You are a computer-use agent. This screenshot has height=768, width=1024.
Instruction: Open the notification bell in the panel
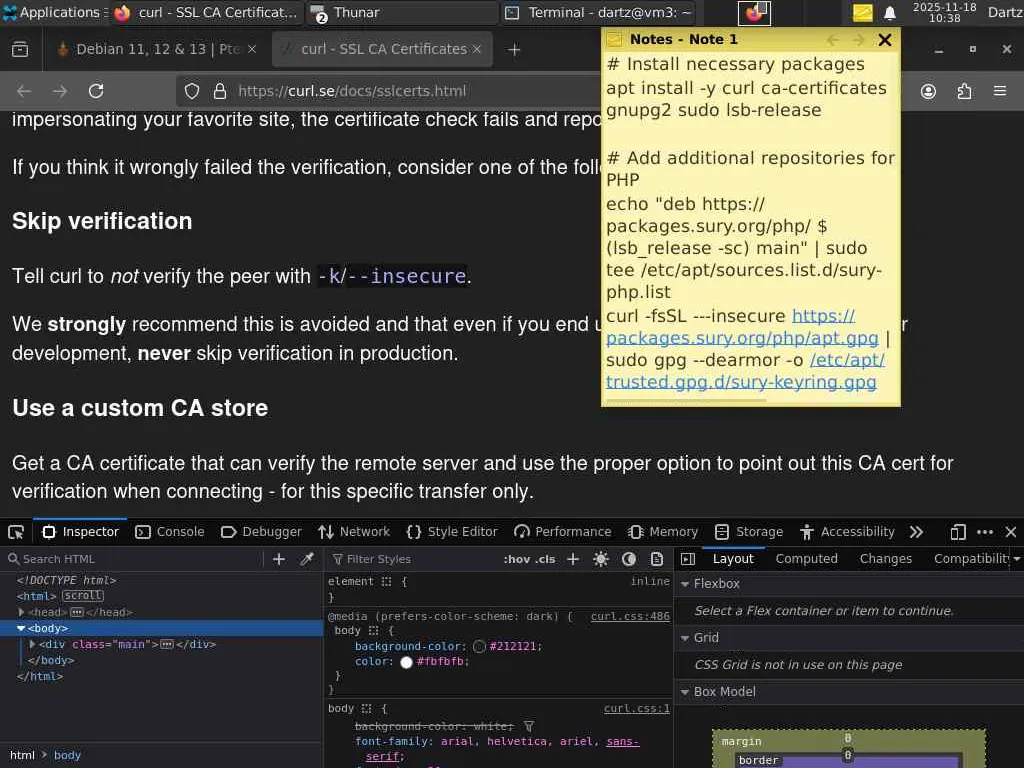pyautogui.click(x=889, y=12)
